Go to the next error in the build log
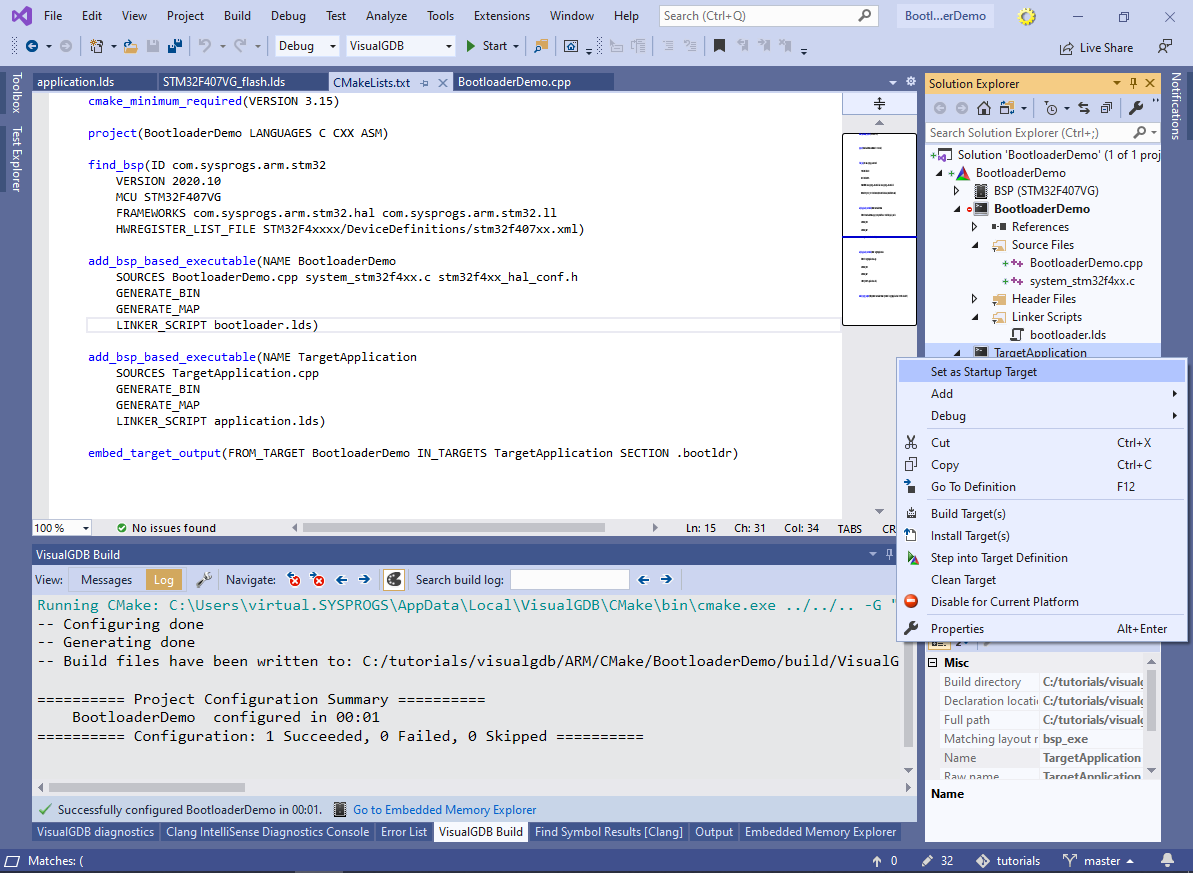 (x=317, y=580)
